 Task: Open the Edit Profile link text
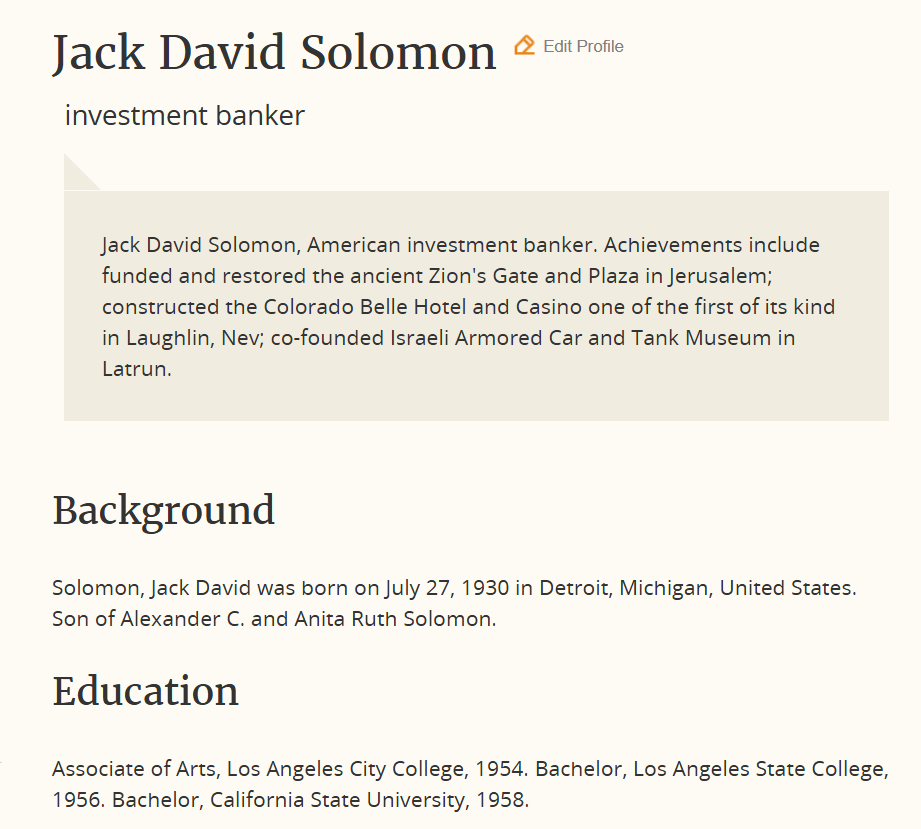[583, 46]
